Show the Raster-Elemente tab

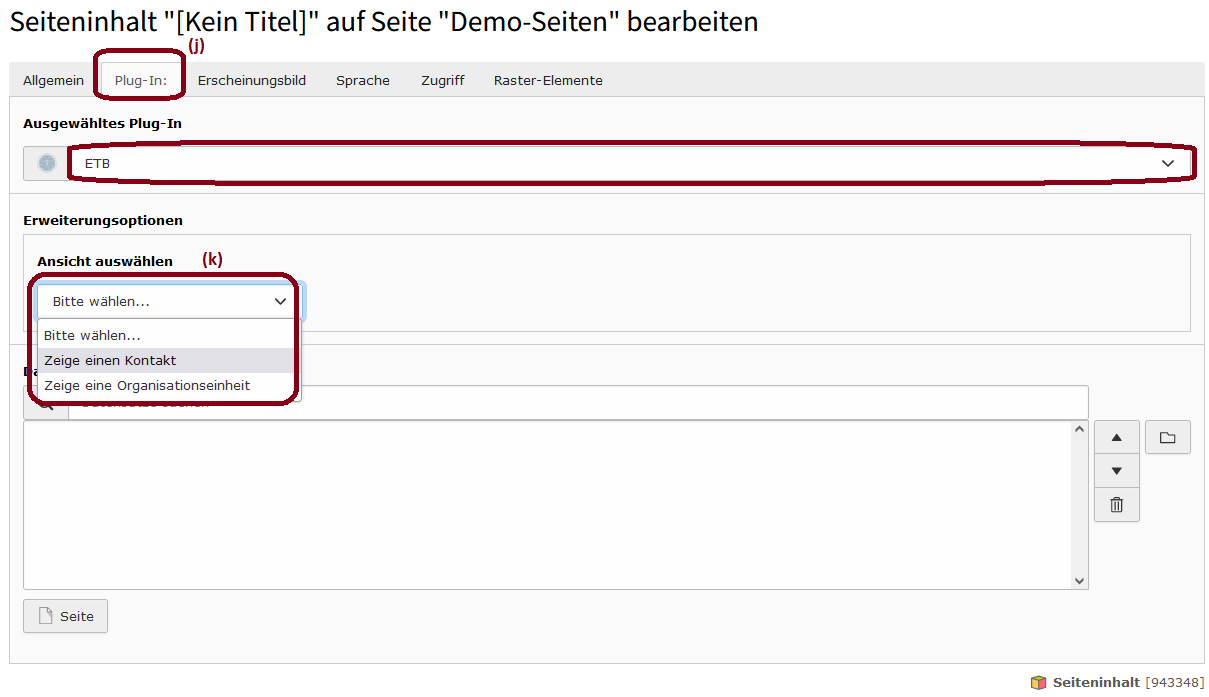(548, 80)
